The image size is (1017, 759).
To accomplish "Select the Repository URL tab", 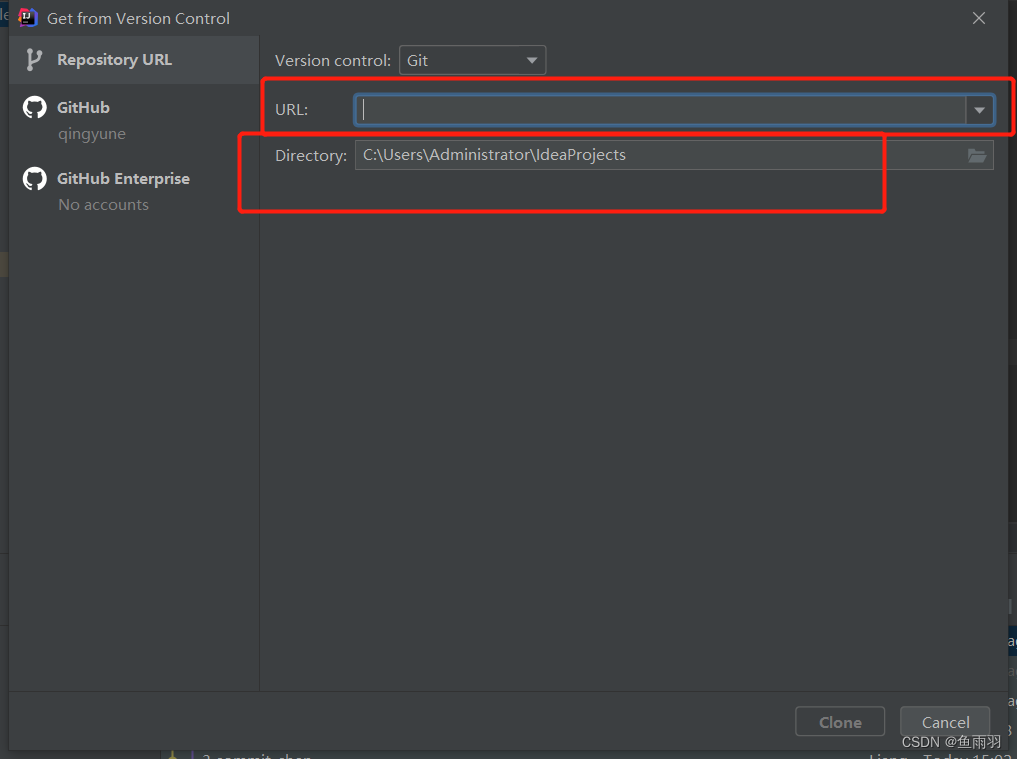I will [x=134, y=60].
